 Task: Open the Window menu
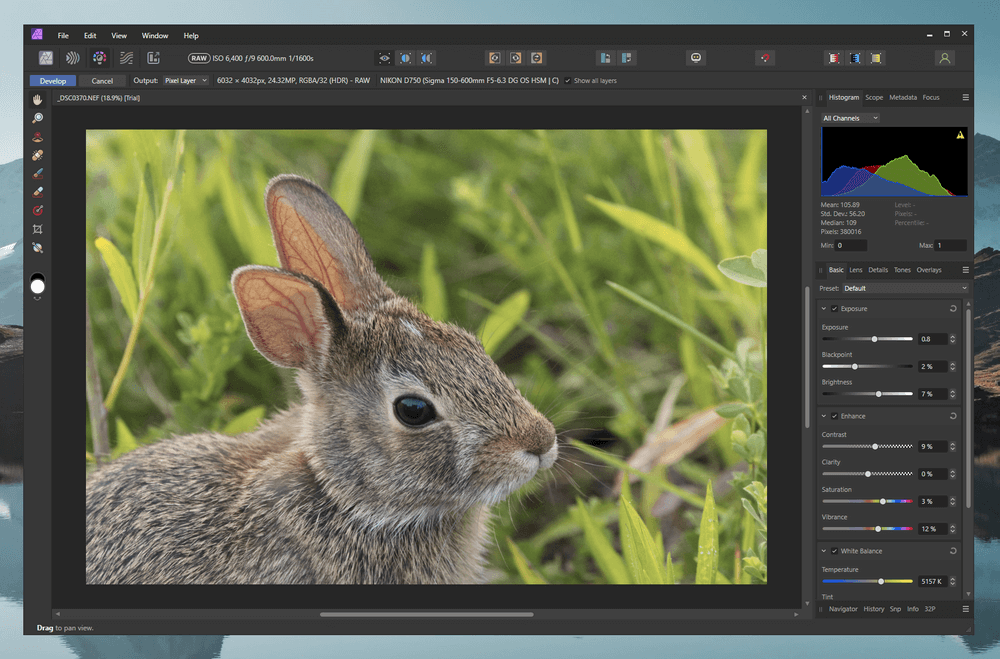(x=155, y=36)
